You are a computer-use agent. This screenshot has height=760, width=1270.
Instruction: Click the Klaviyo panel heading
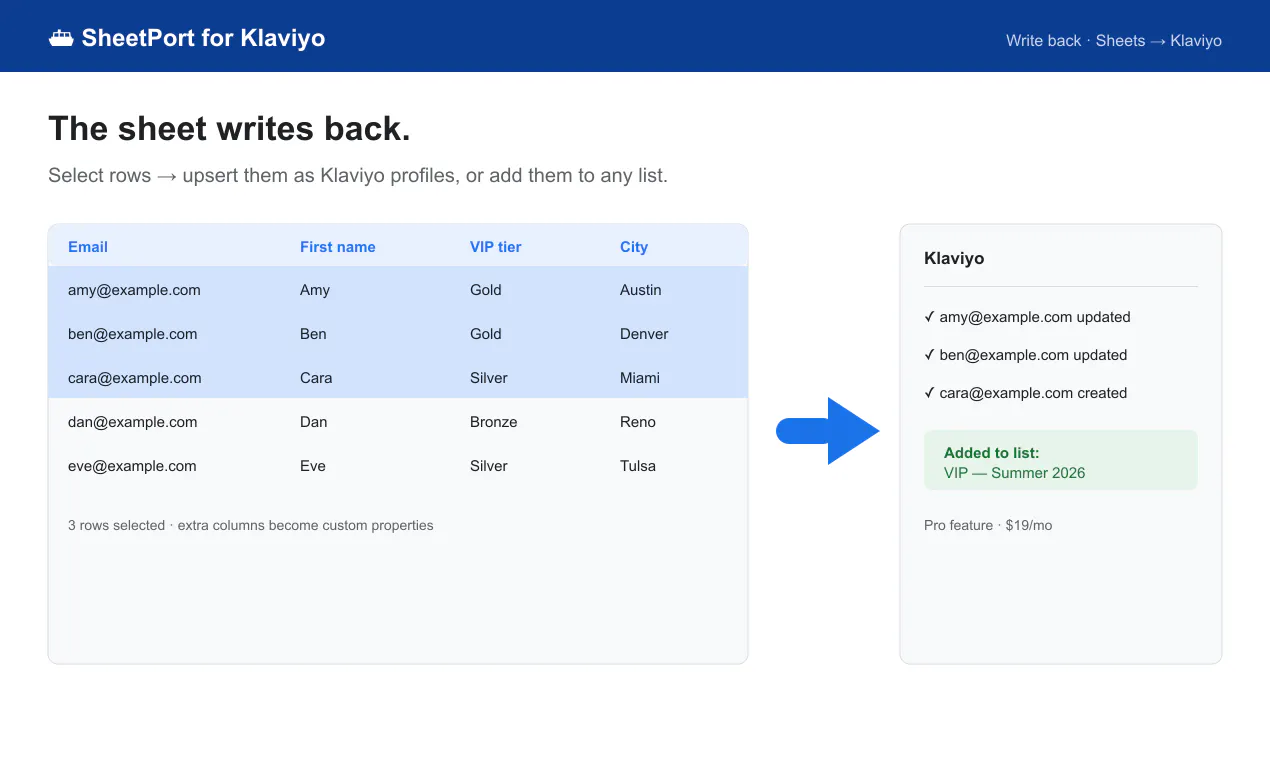click(x=954, y=258)
